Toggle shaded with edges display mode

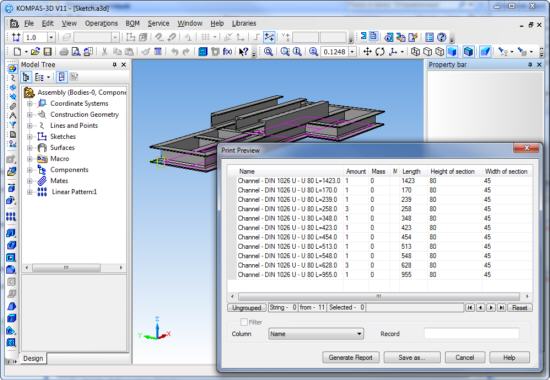[x=468, y=52]
